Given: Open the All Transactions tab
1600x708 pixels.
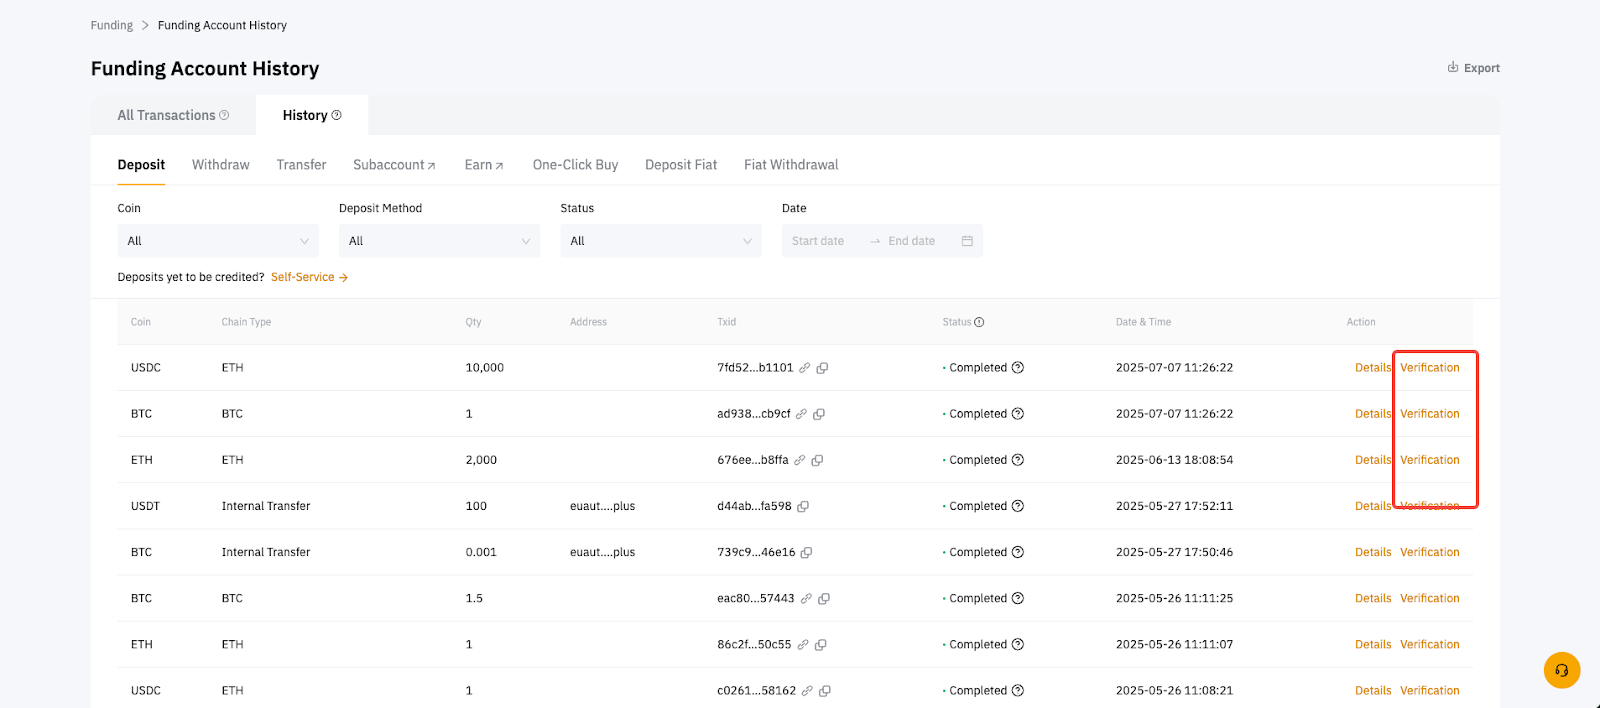Looking at the screenshot, I should coord(167,115).
